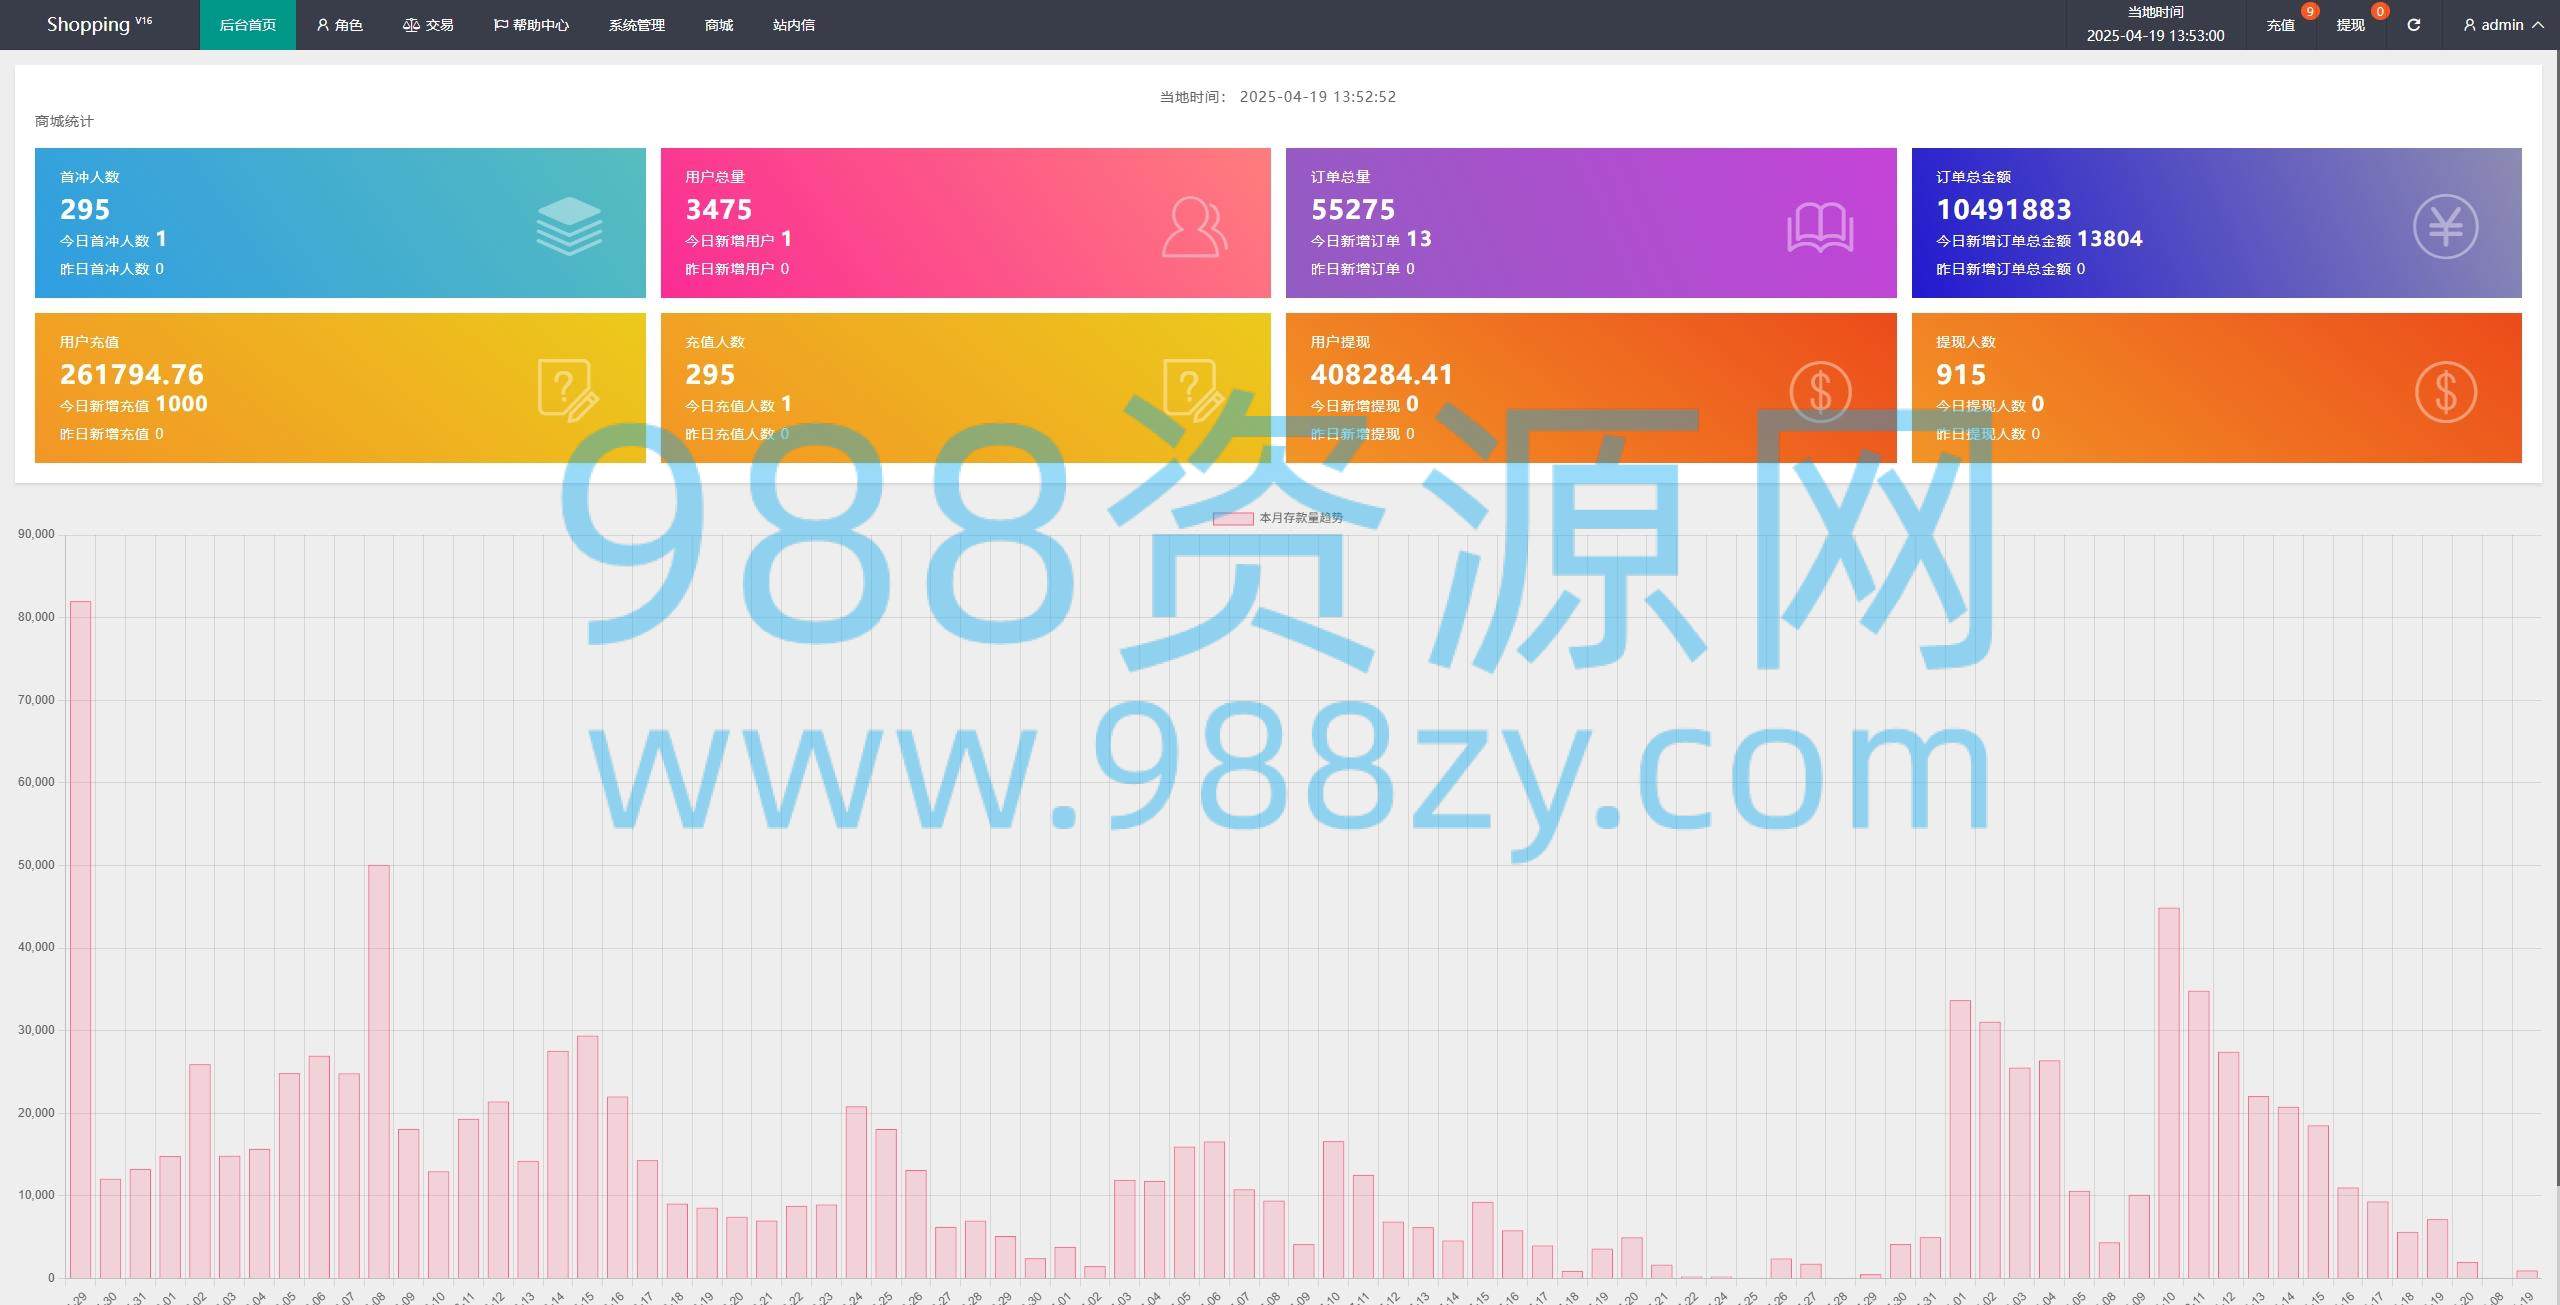Open the 系统管理 menu
The height and width of the screenshot is (1305, 2560).
(x=636, y=25)
